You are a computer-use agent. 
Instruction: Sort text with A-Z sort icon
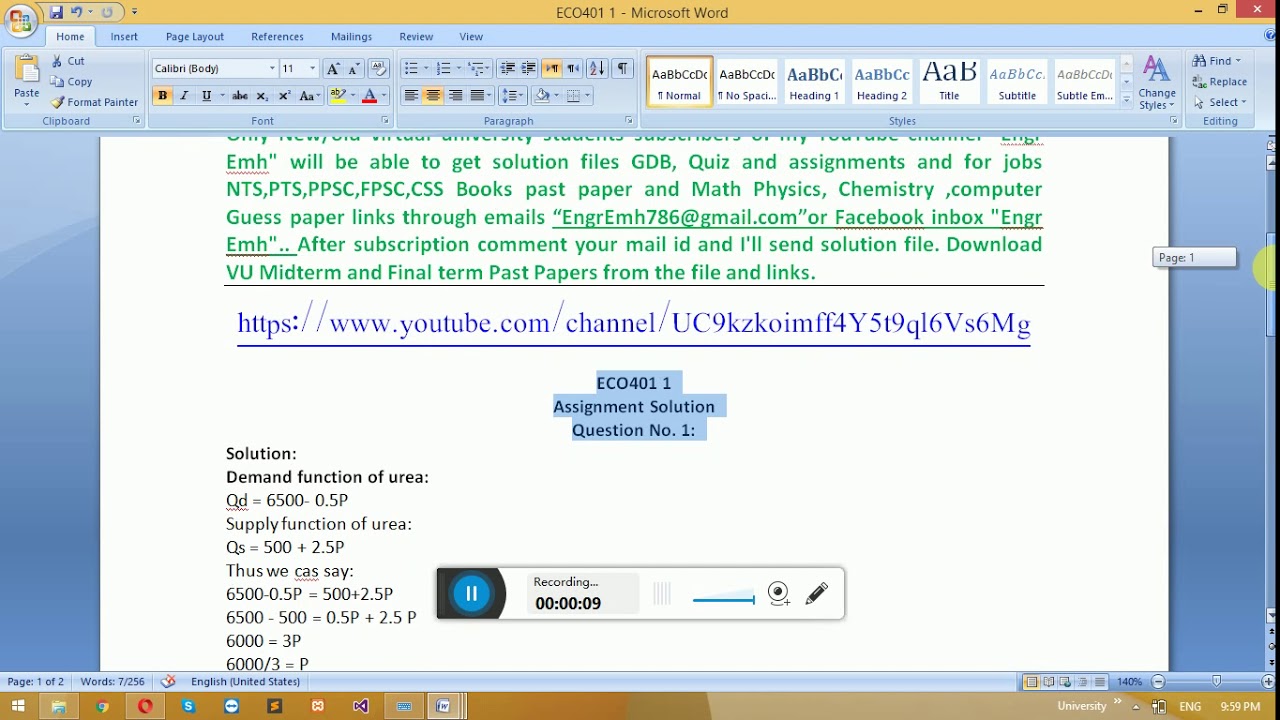(596, 68)
